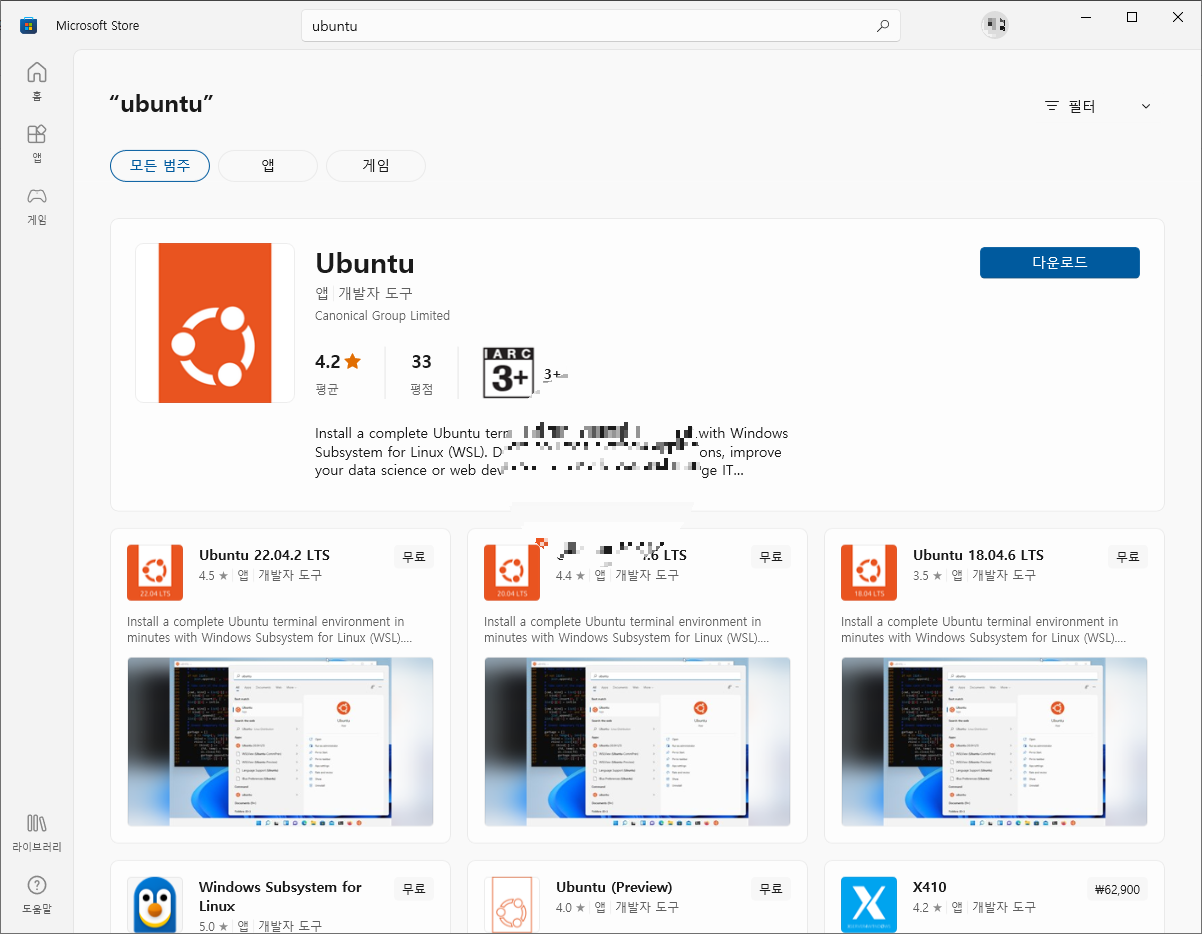Click the X410 app title
This screenshot has width=1202, height=934.
(x=929, y=887)
